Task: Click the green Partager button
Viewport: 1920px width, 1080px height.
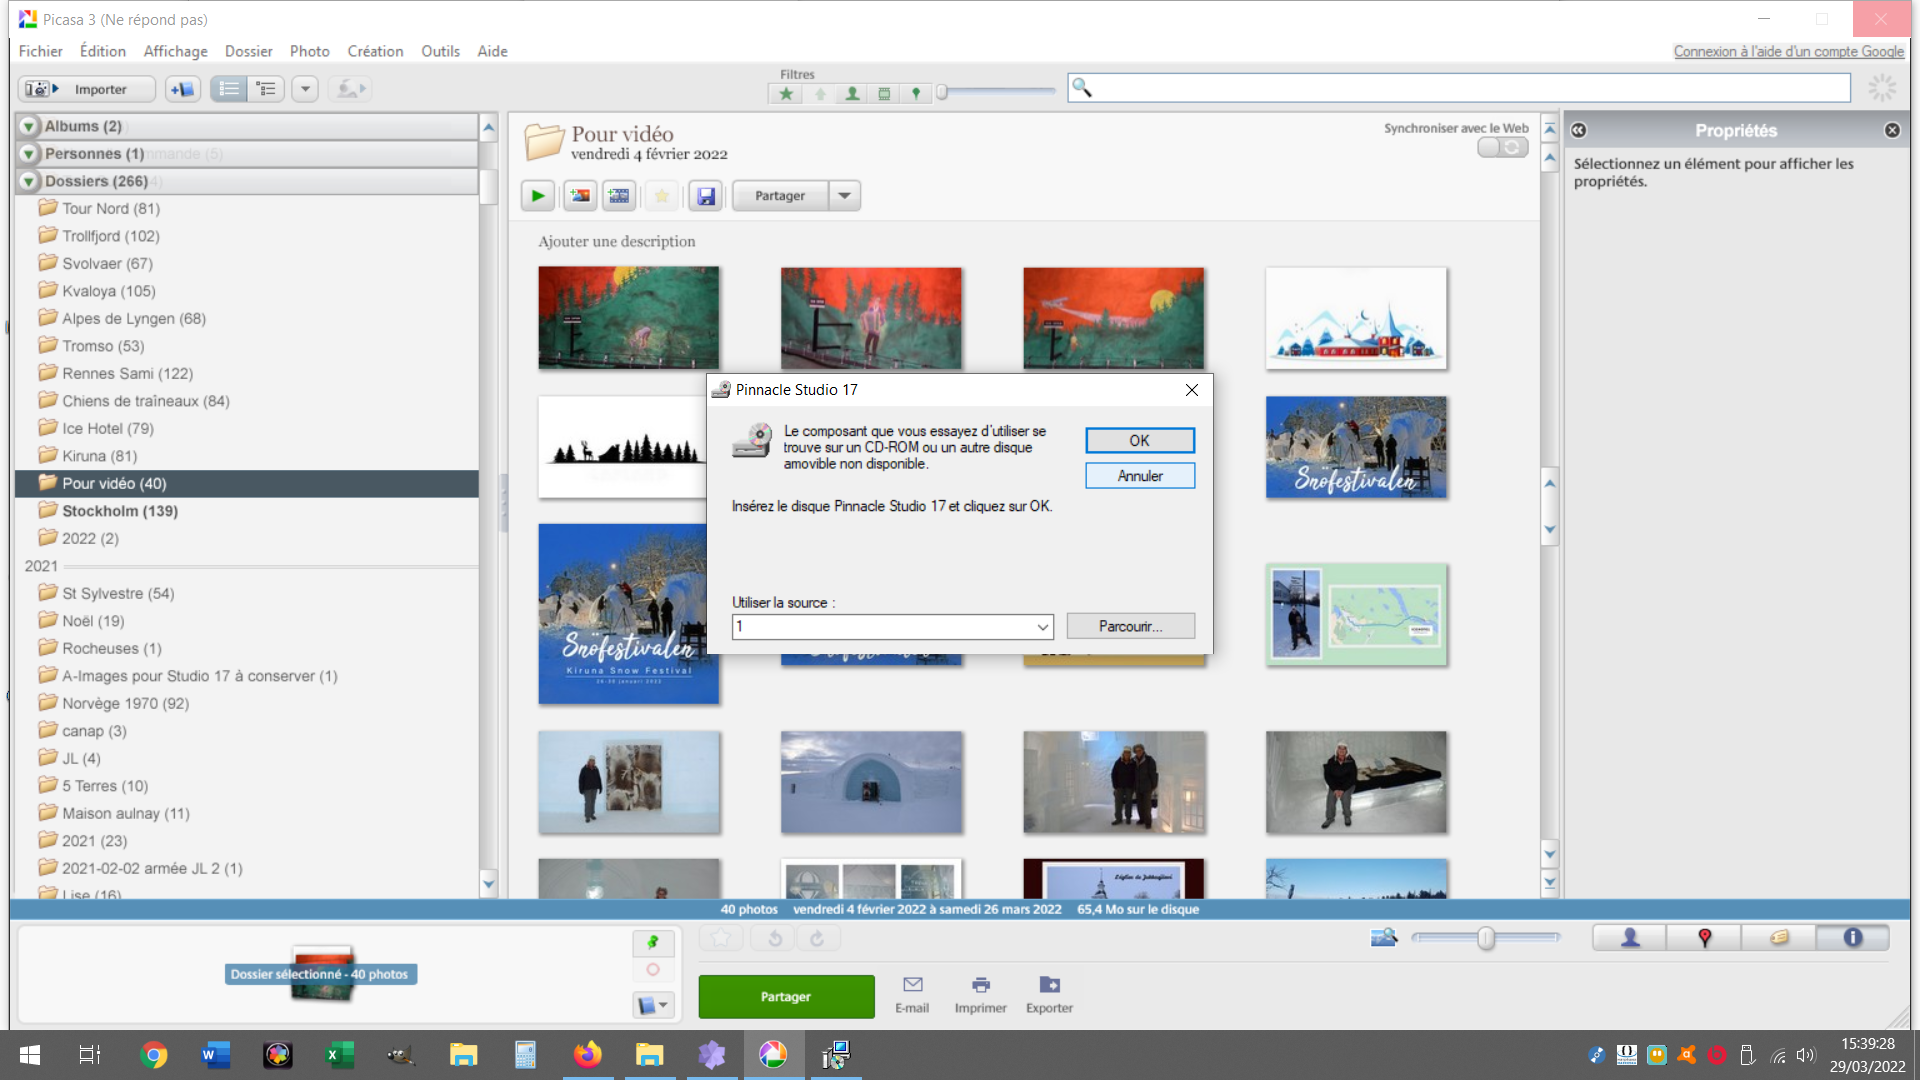Action: coord(786,997)
